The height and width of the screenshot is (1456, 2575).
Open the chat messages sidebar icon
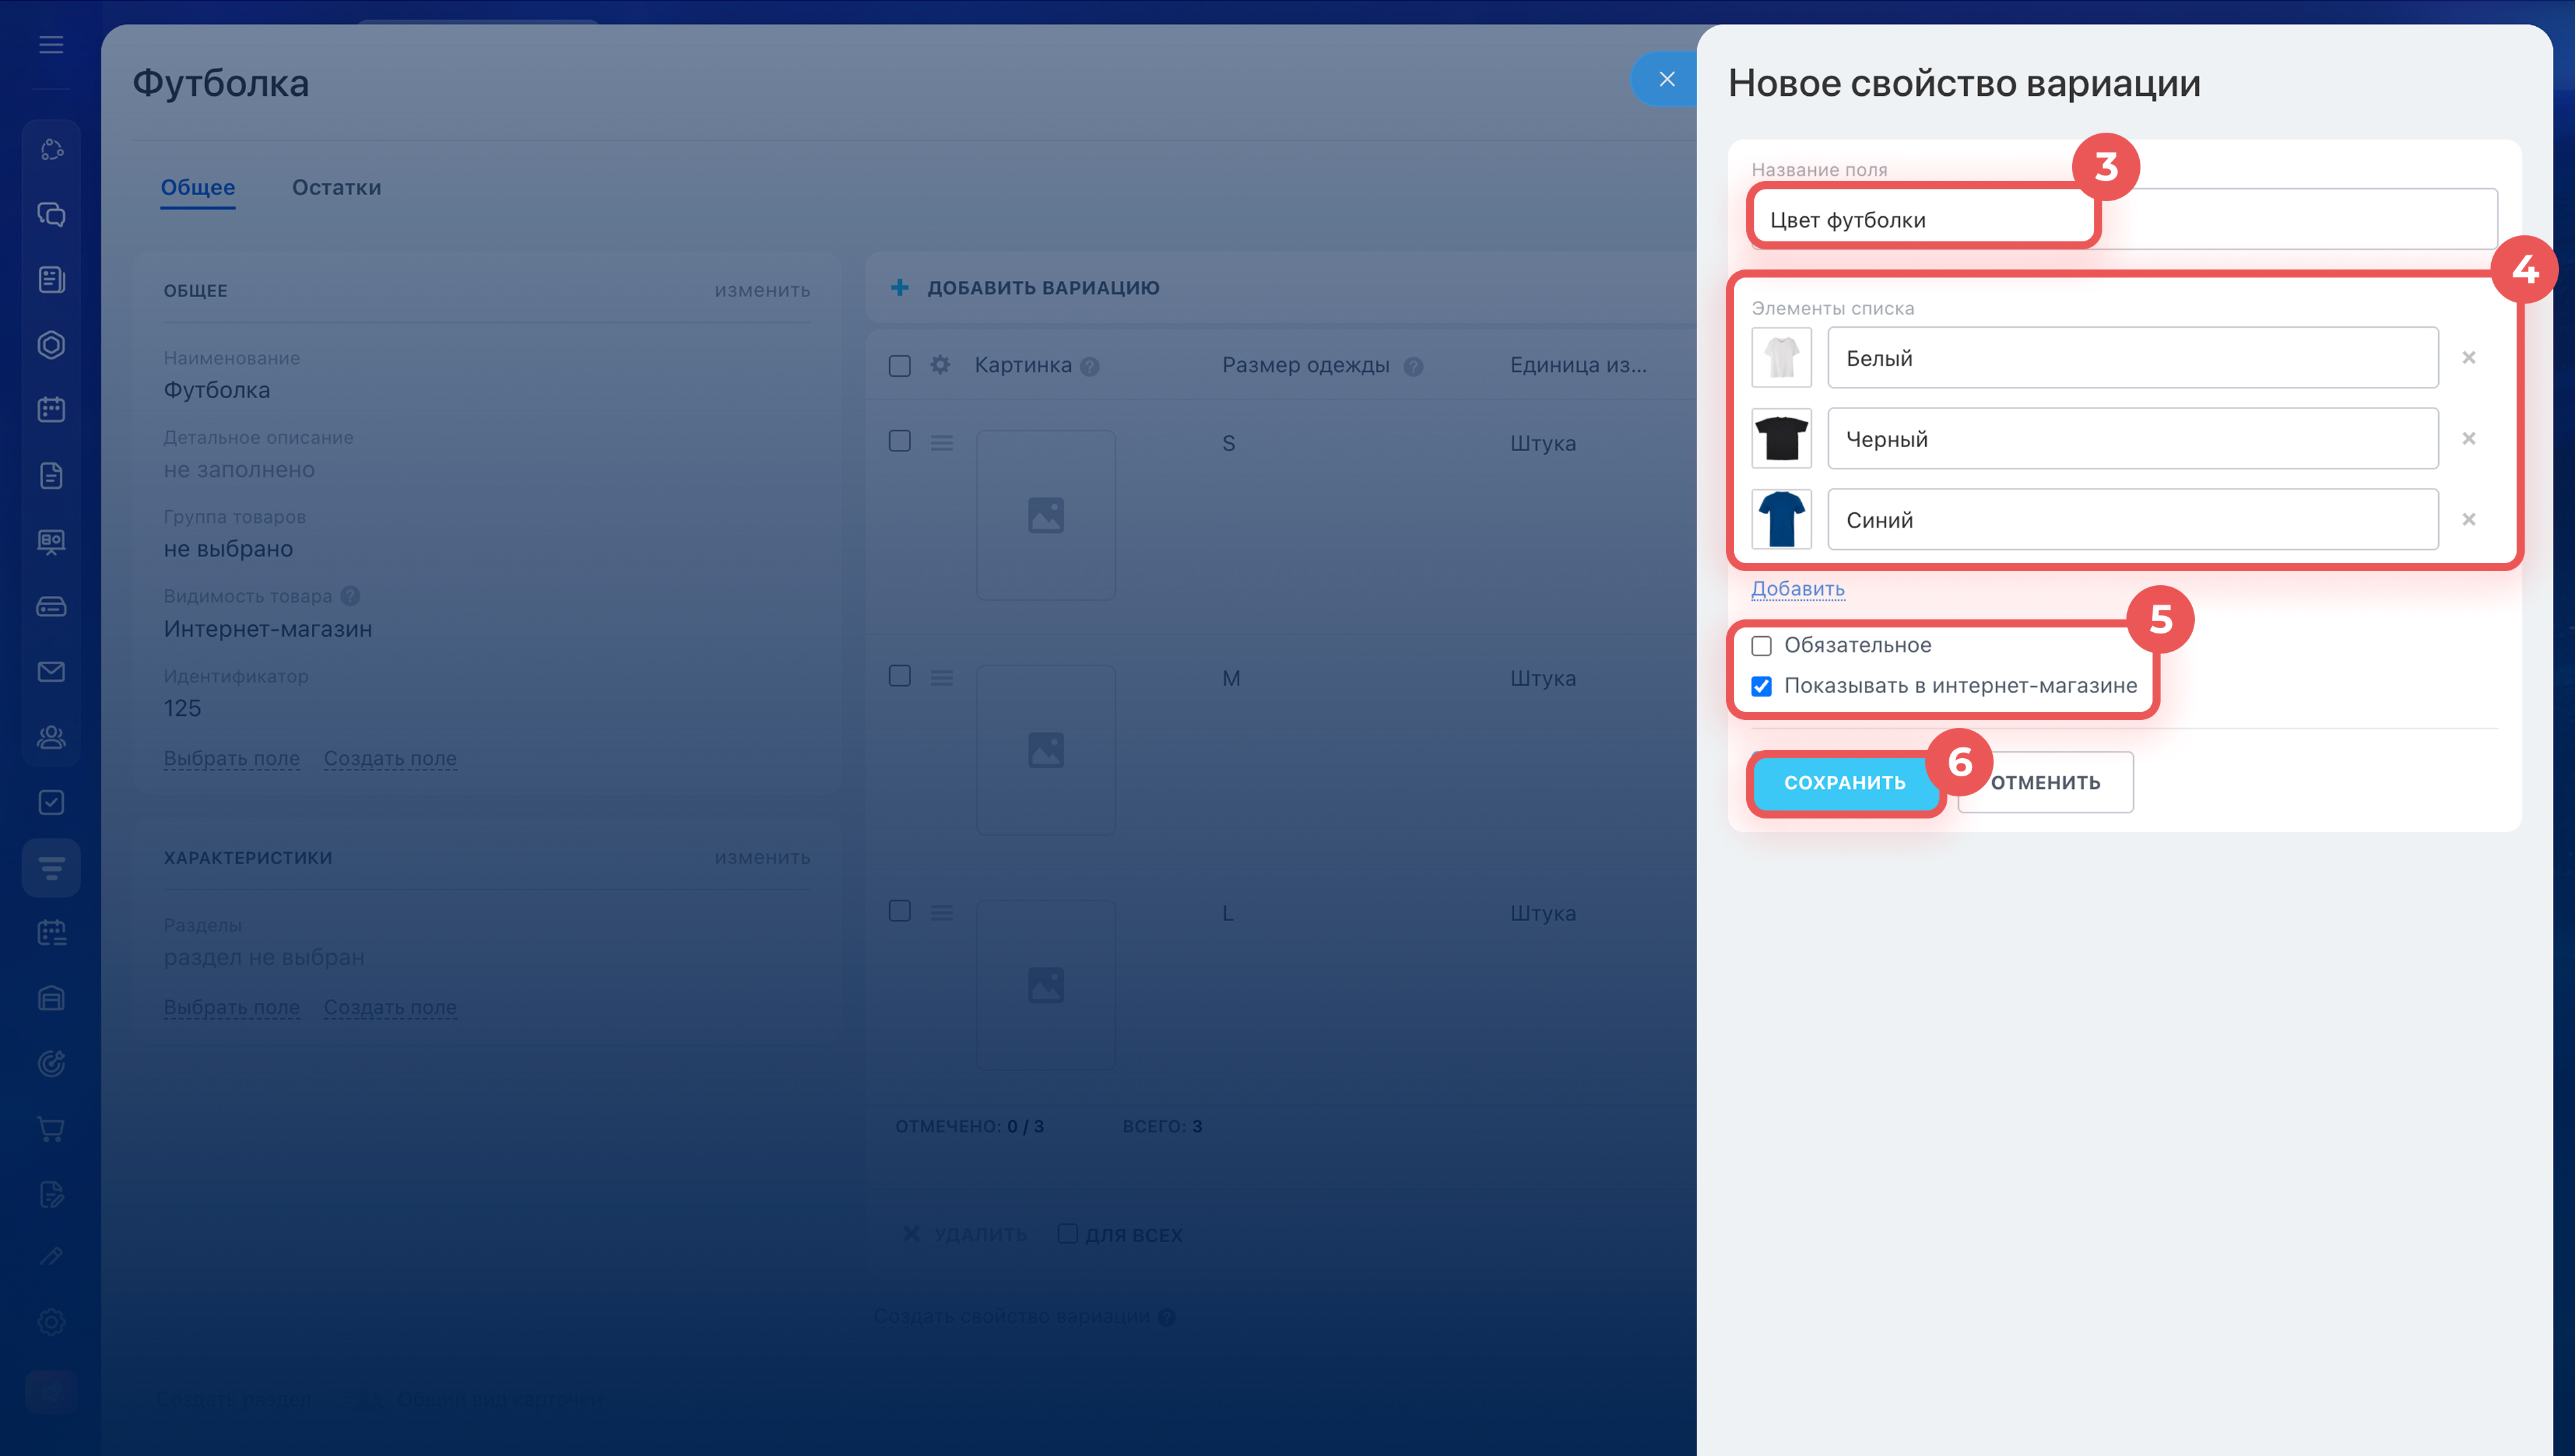click(x=51, y=214)
